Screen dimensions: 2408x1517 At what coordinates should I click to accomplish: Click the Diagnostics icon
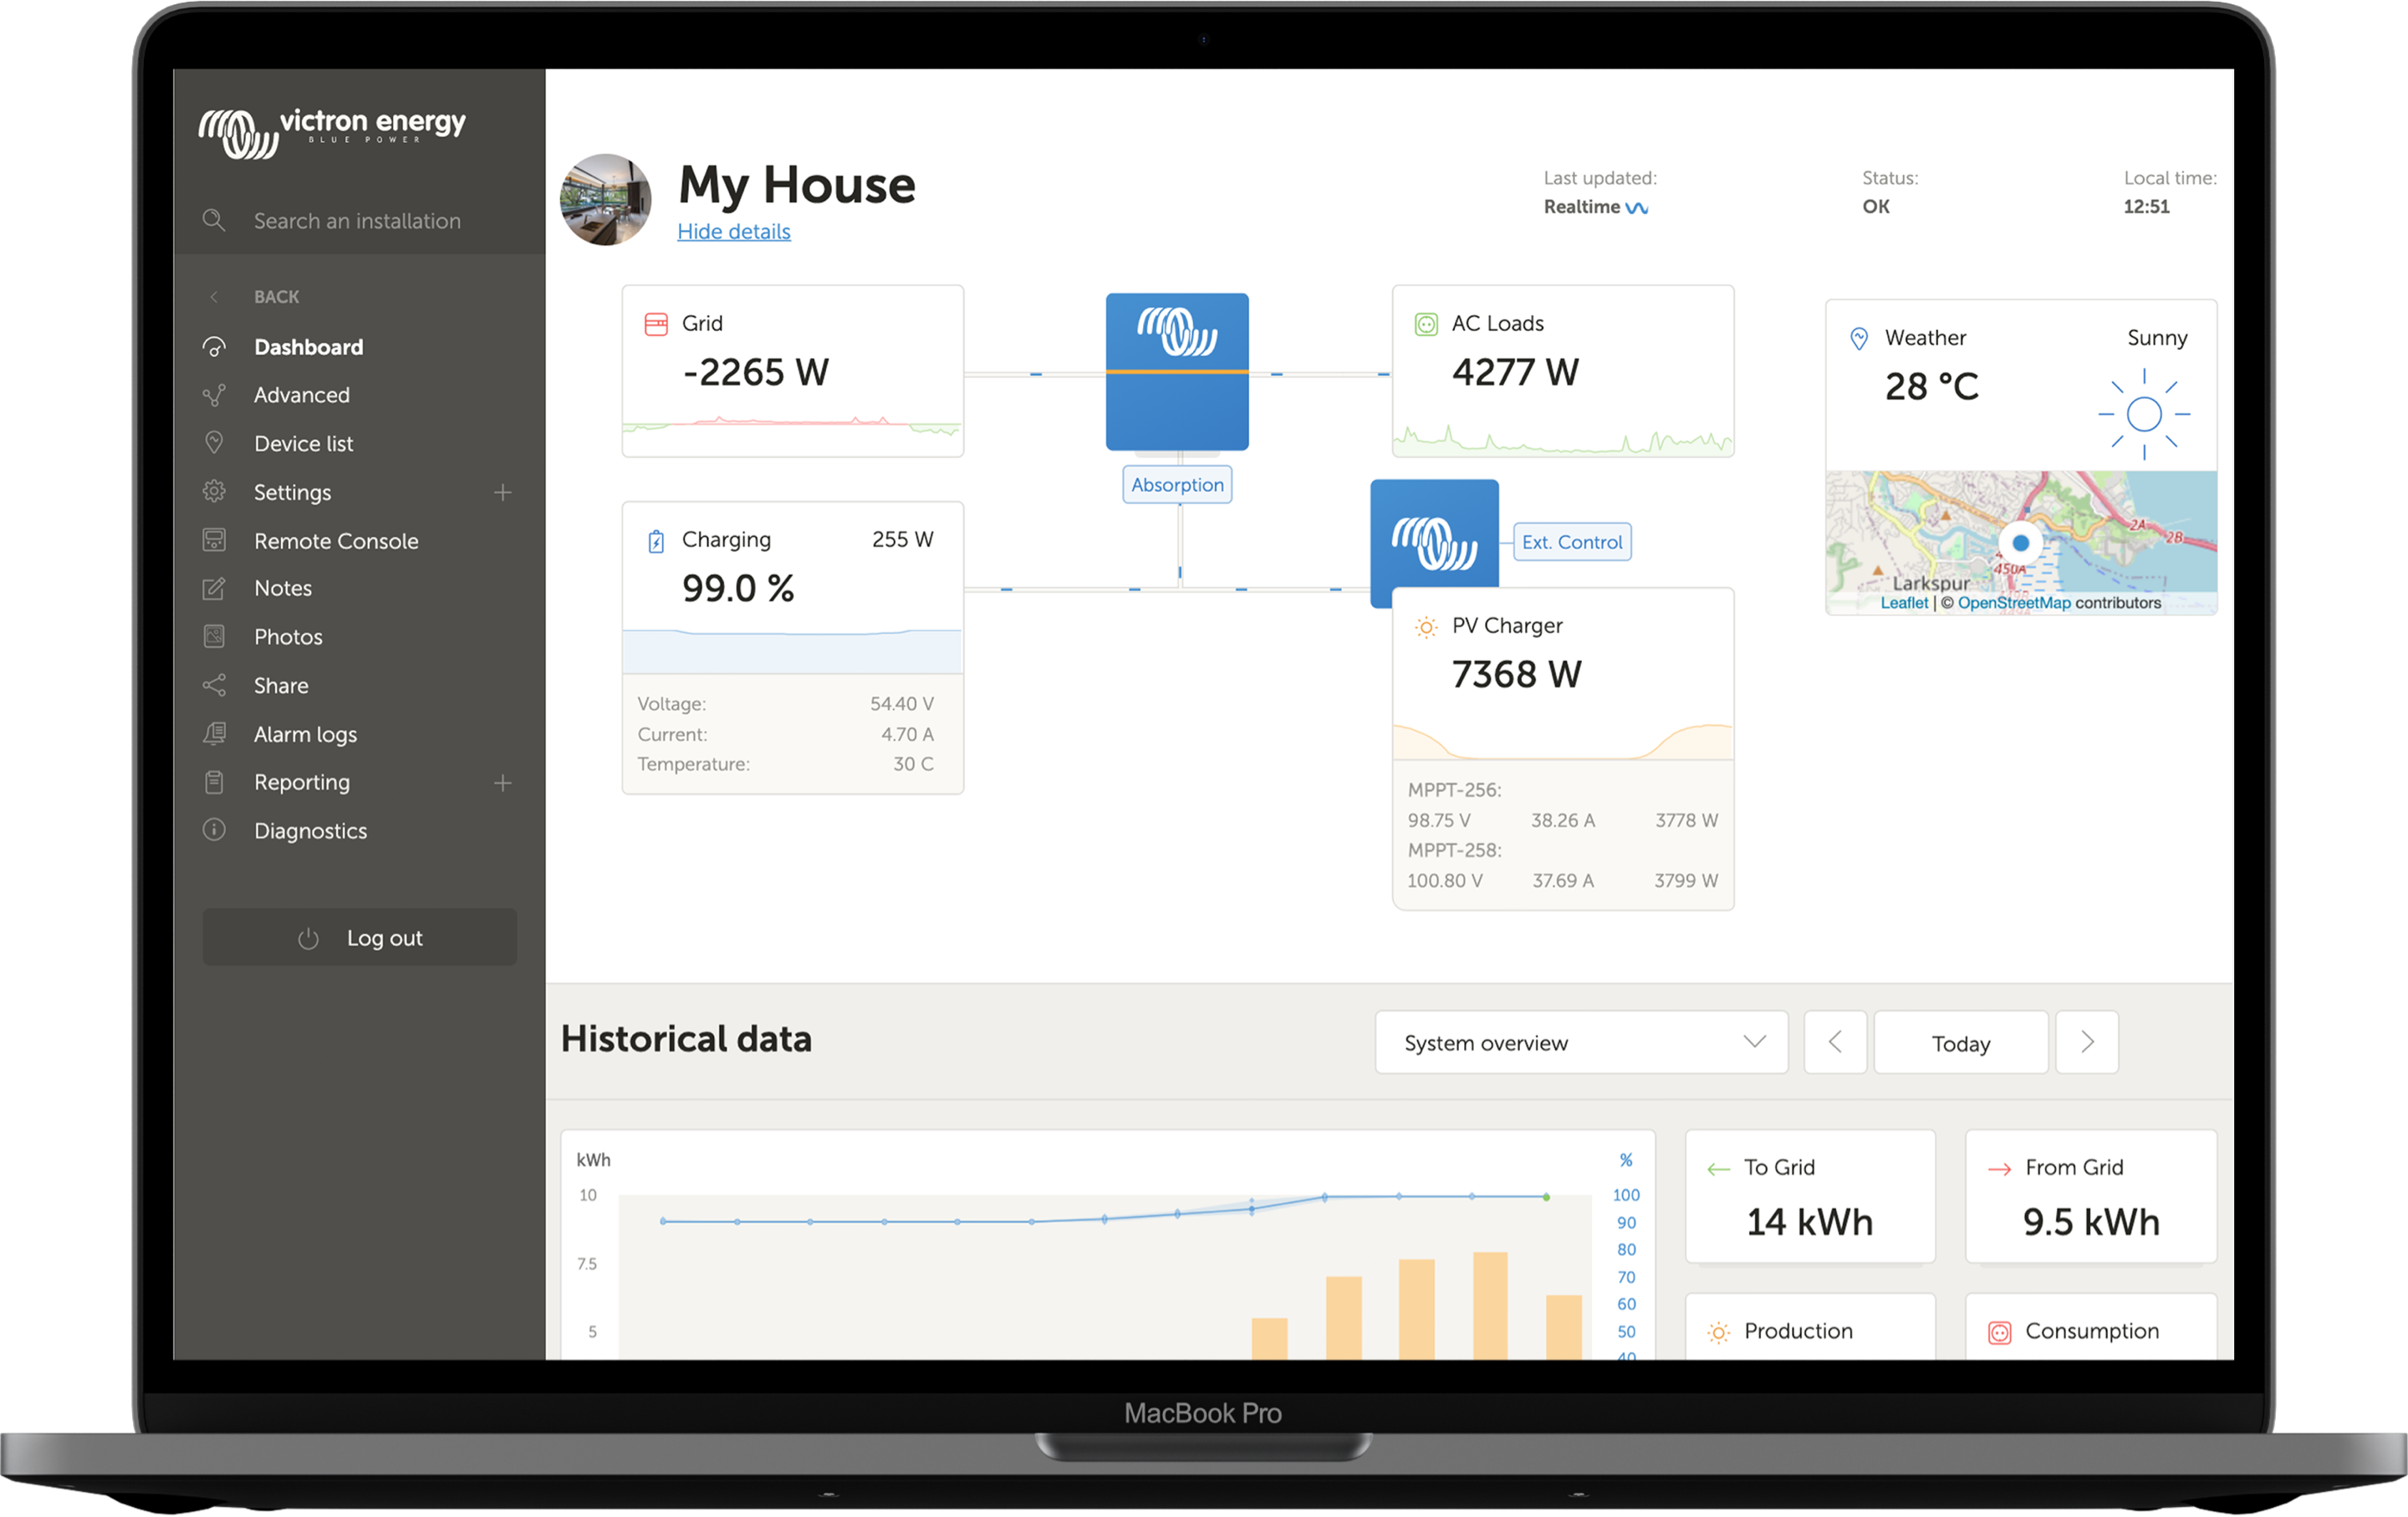pyautogui.click(x=213, y=829)
